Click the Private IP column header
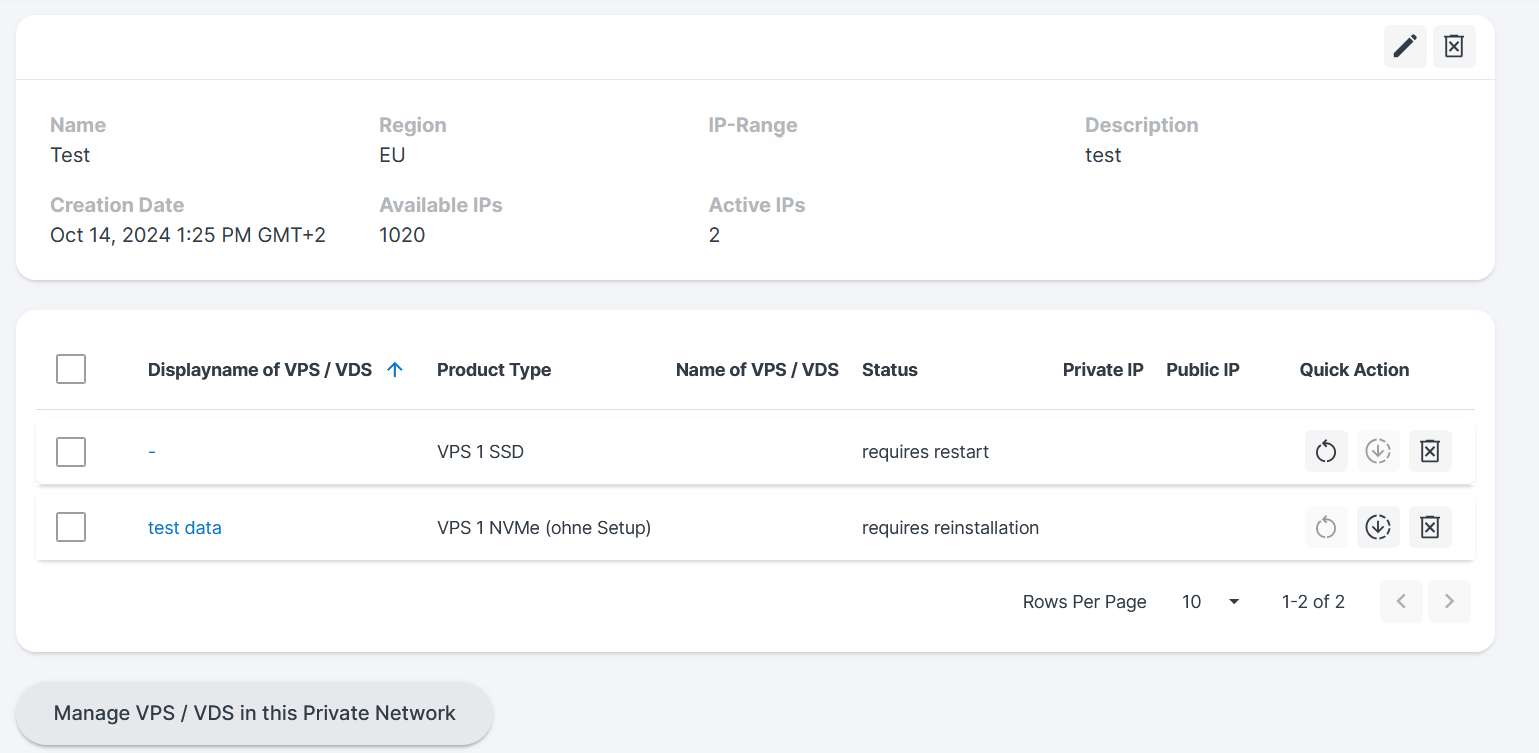 point(1103,370)
